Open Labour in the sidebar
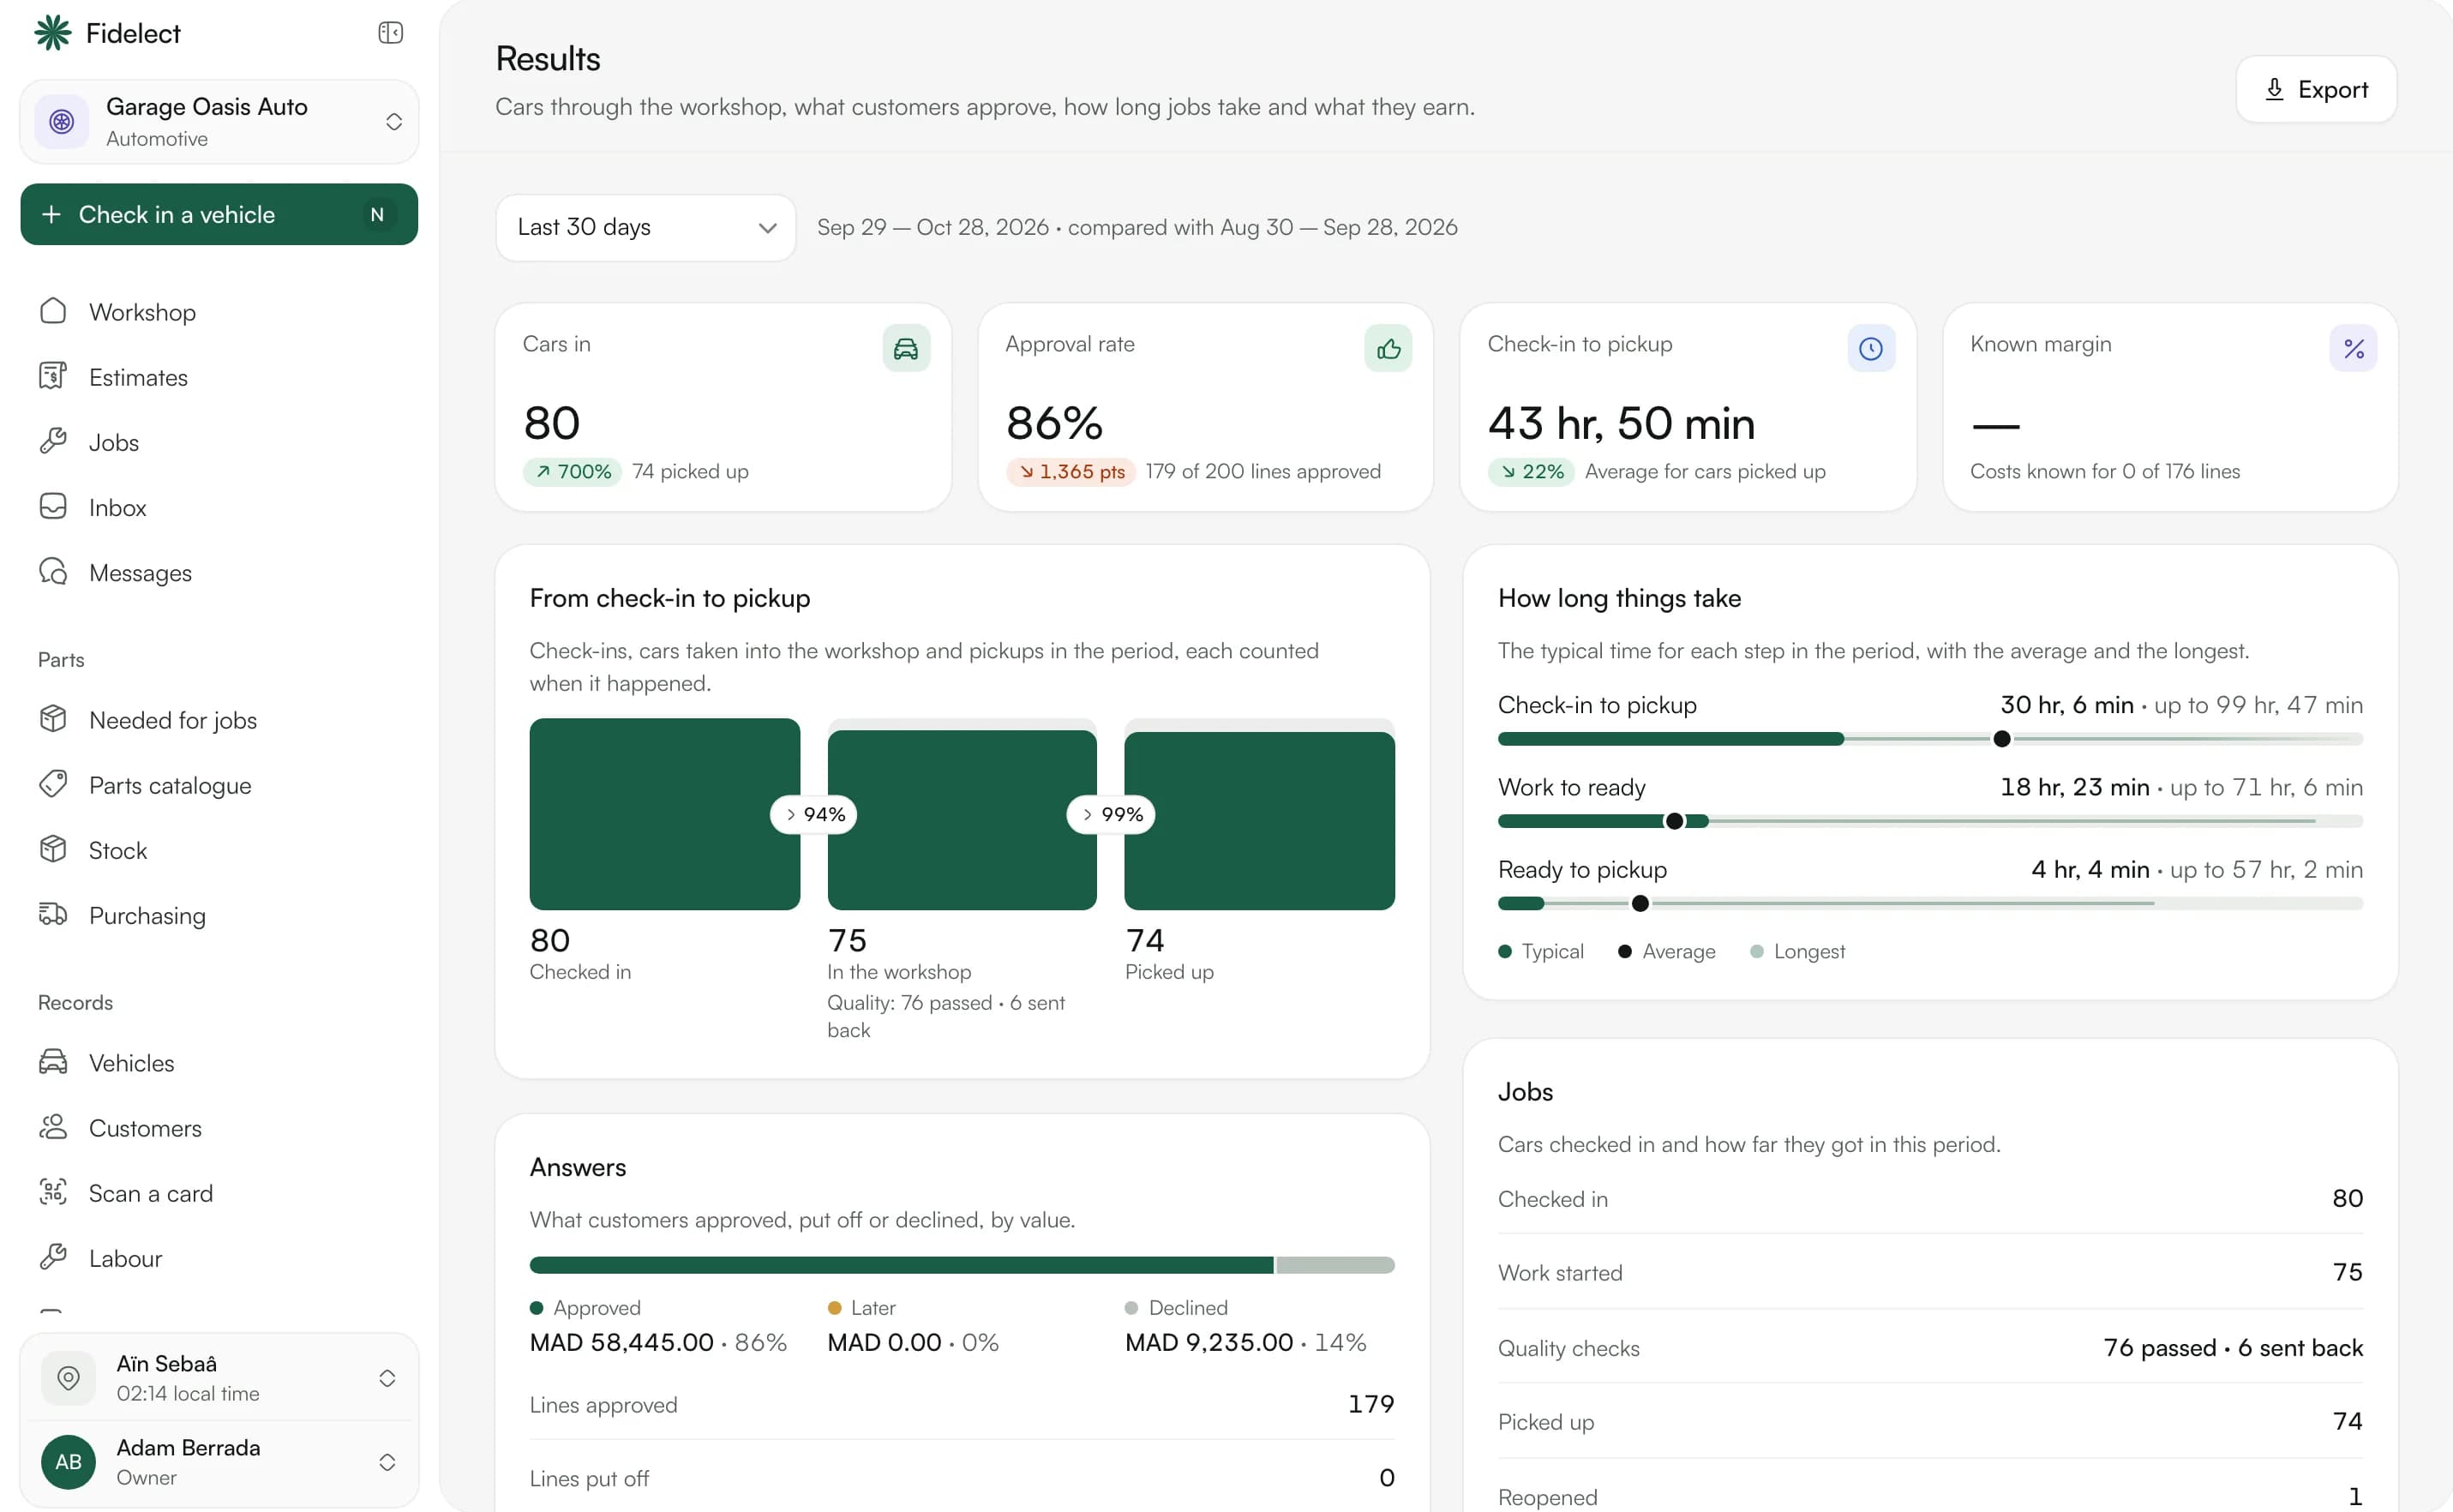2453x1512 pixels. [x=219, y=1258]
